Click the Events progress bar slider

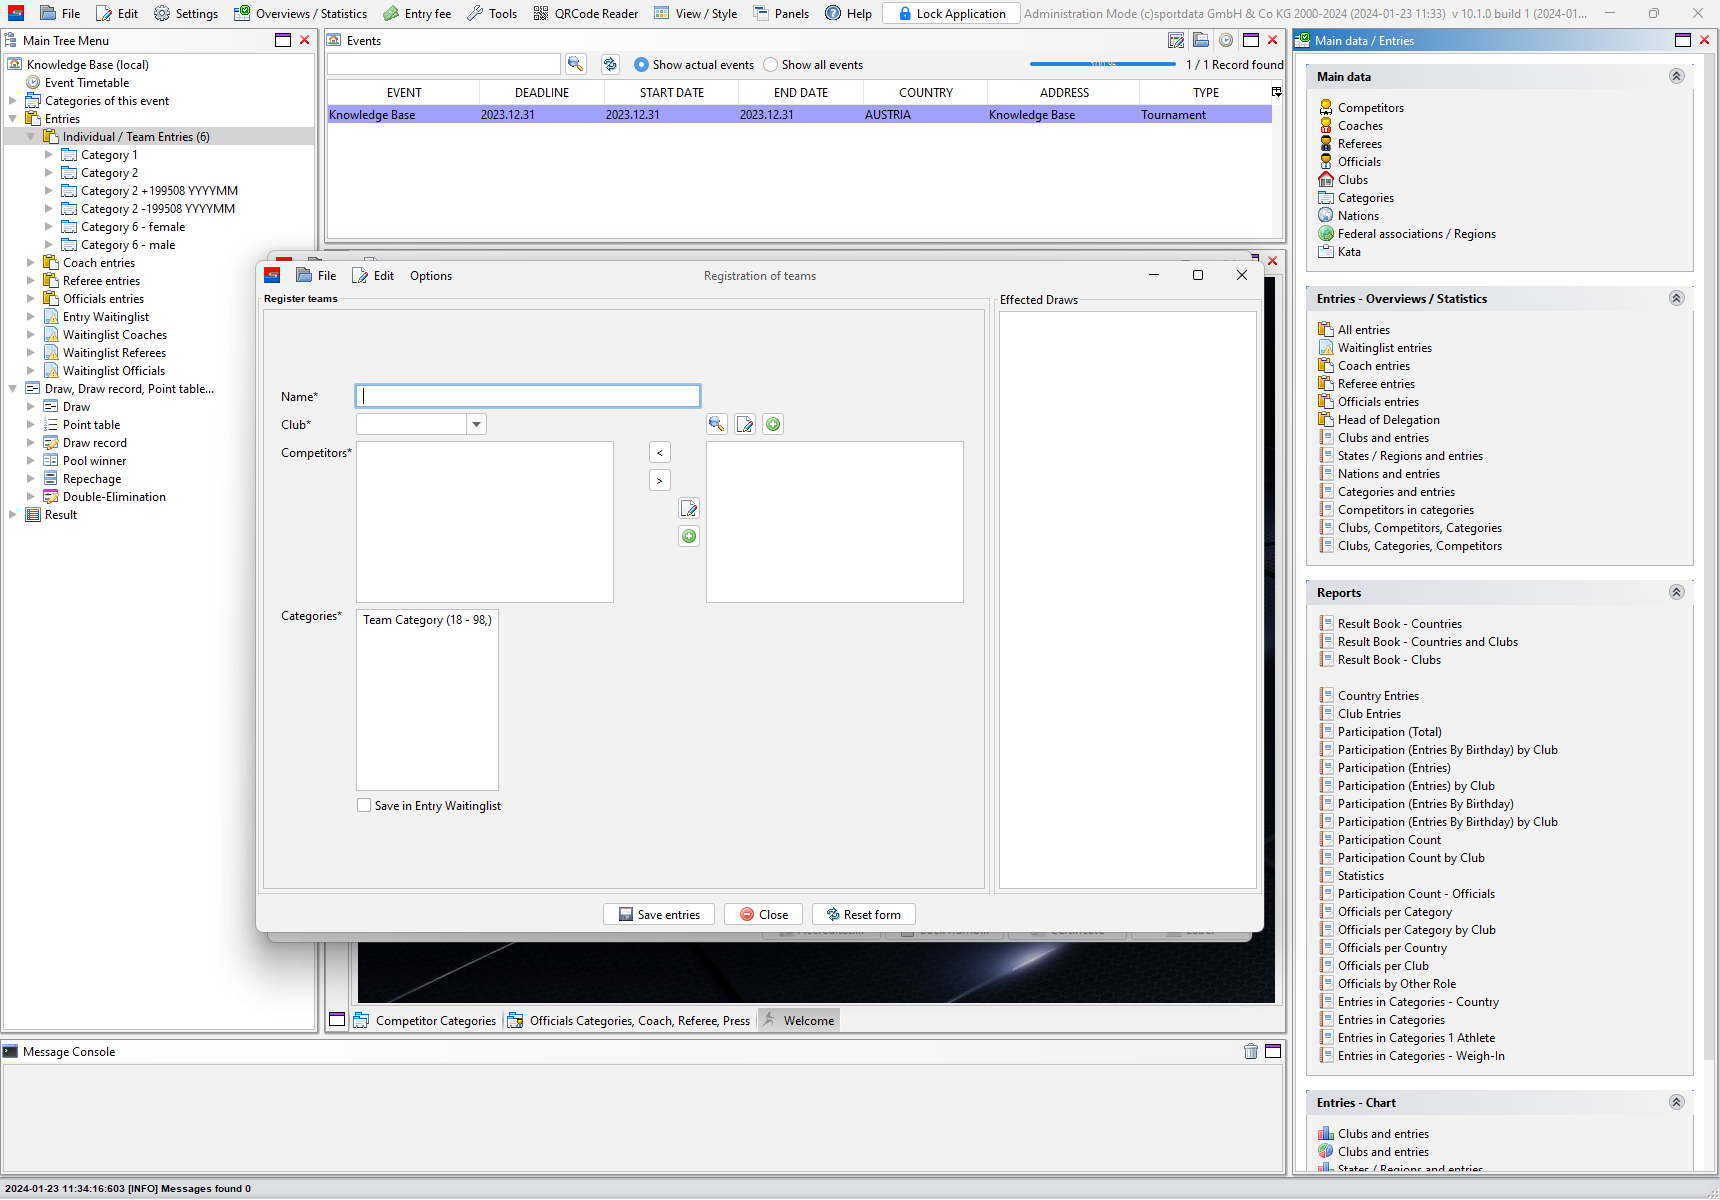1102,64
